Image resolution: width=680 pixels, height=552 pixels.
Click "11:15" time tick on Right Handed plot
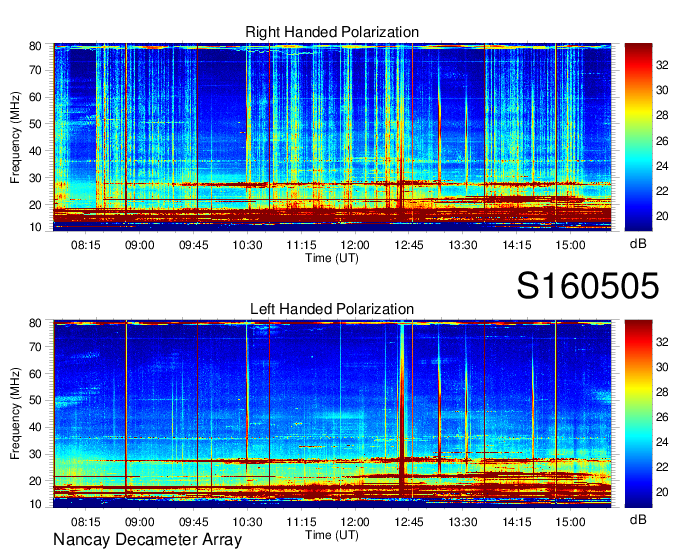301,245
